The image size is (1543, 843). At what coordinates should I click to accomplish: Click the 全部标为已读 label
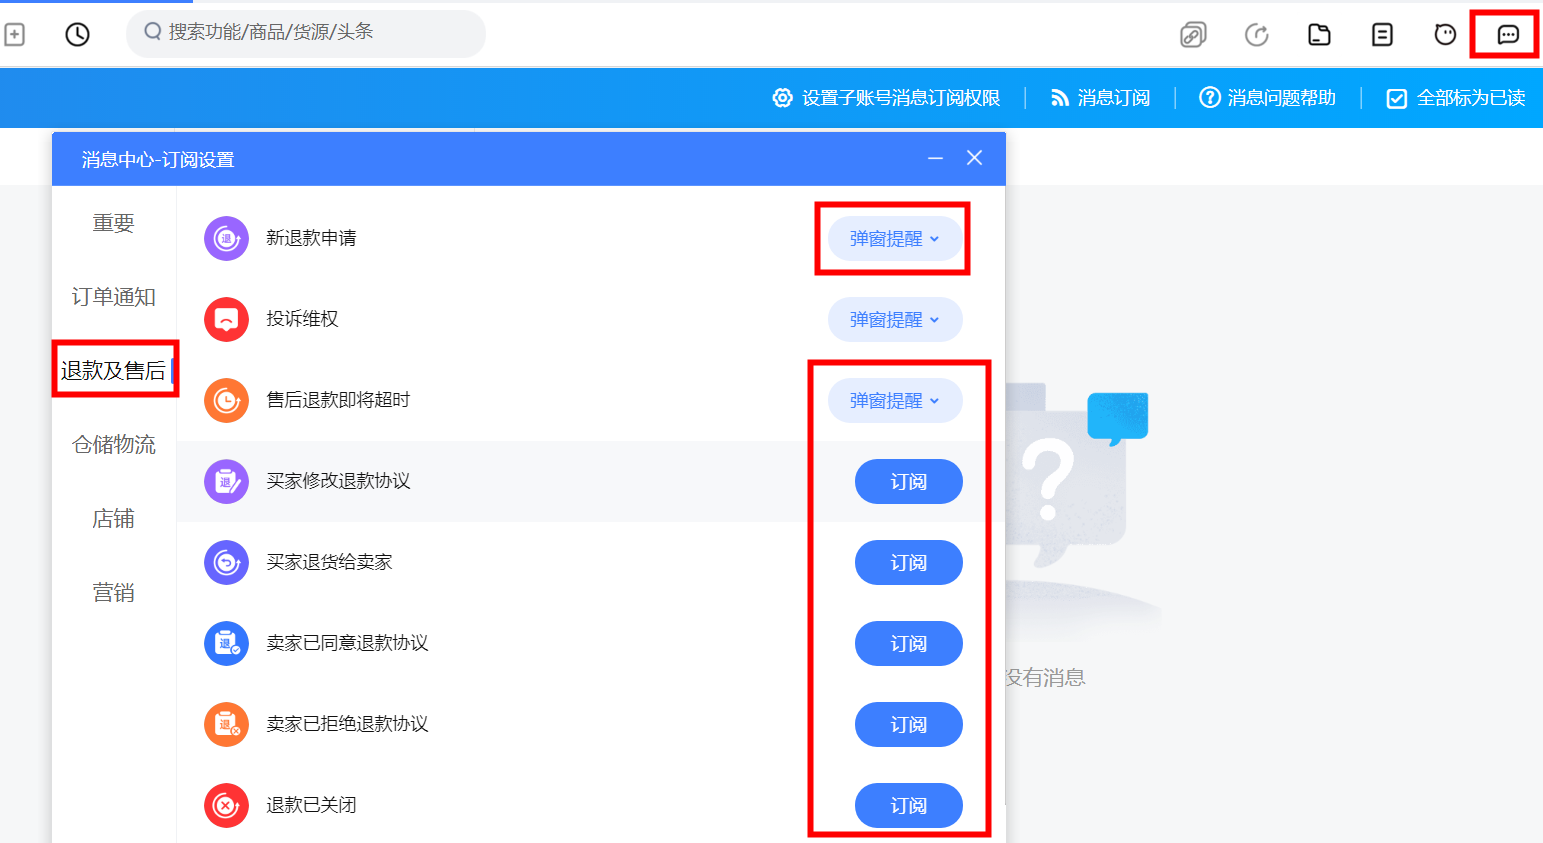click(1471, 98)
